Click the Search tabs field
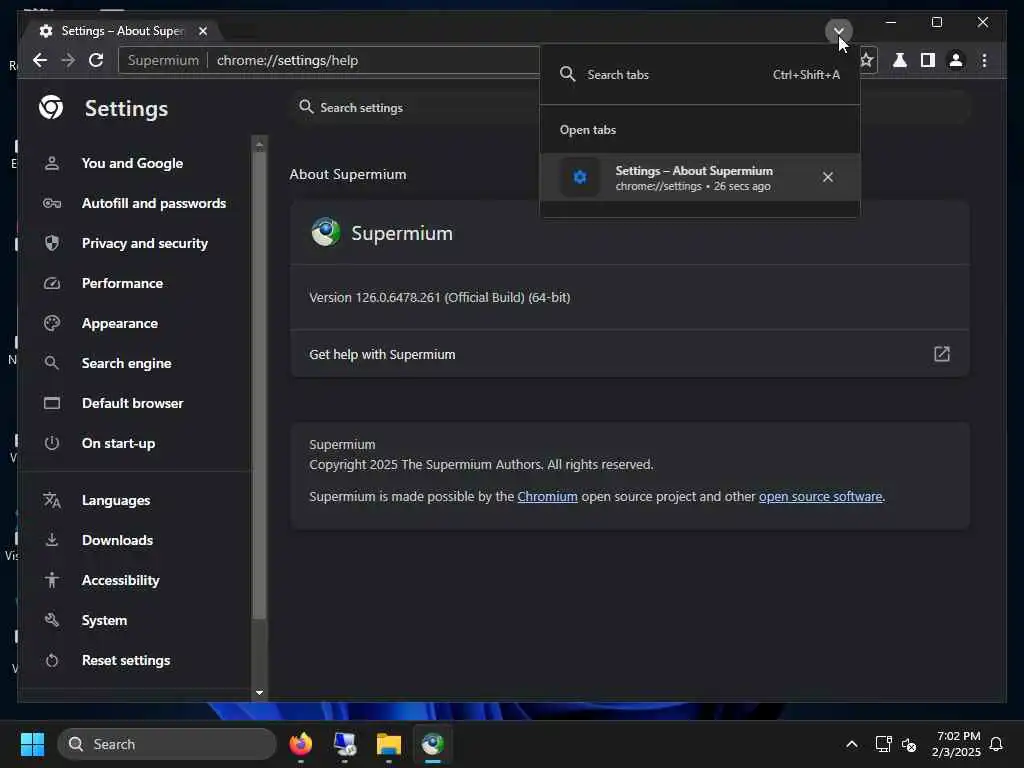Viewport: 1024px width, 768px height. click(x=699, y=74)
